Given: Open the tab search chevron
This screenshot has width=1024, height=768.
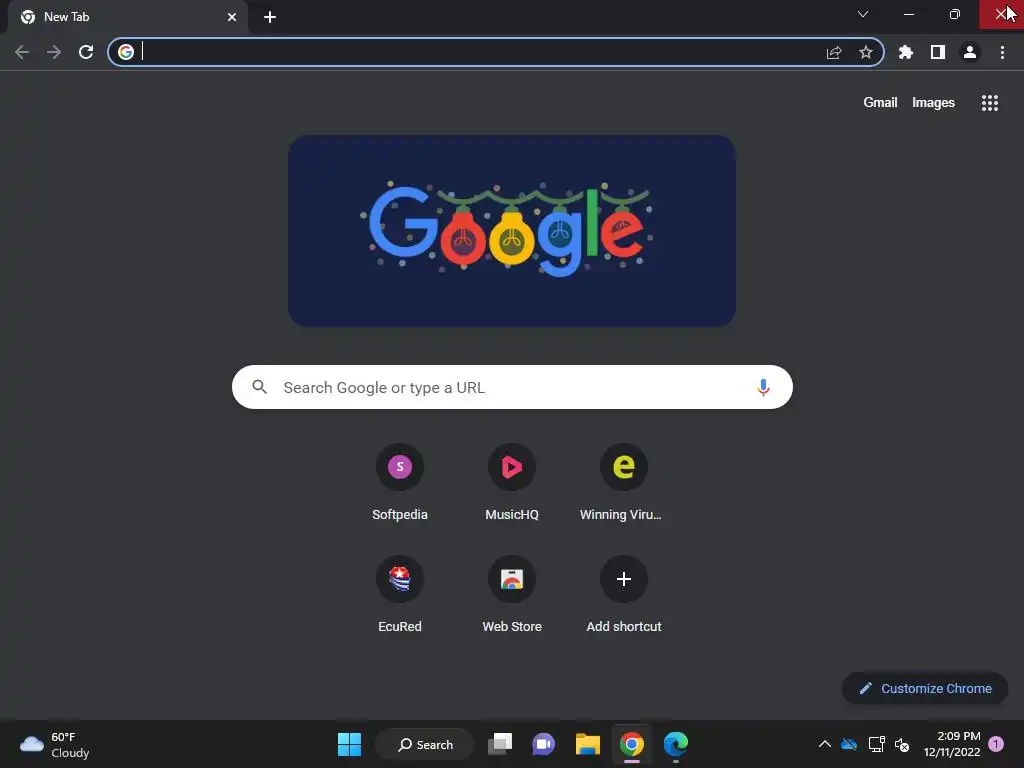Looking at the screenshot, I should tap(863, 14).
